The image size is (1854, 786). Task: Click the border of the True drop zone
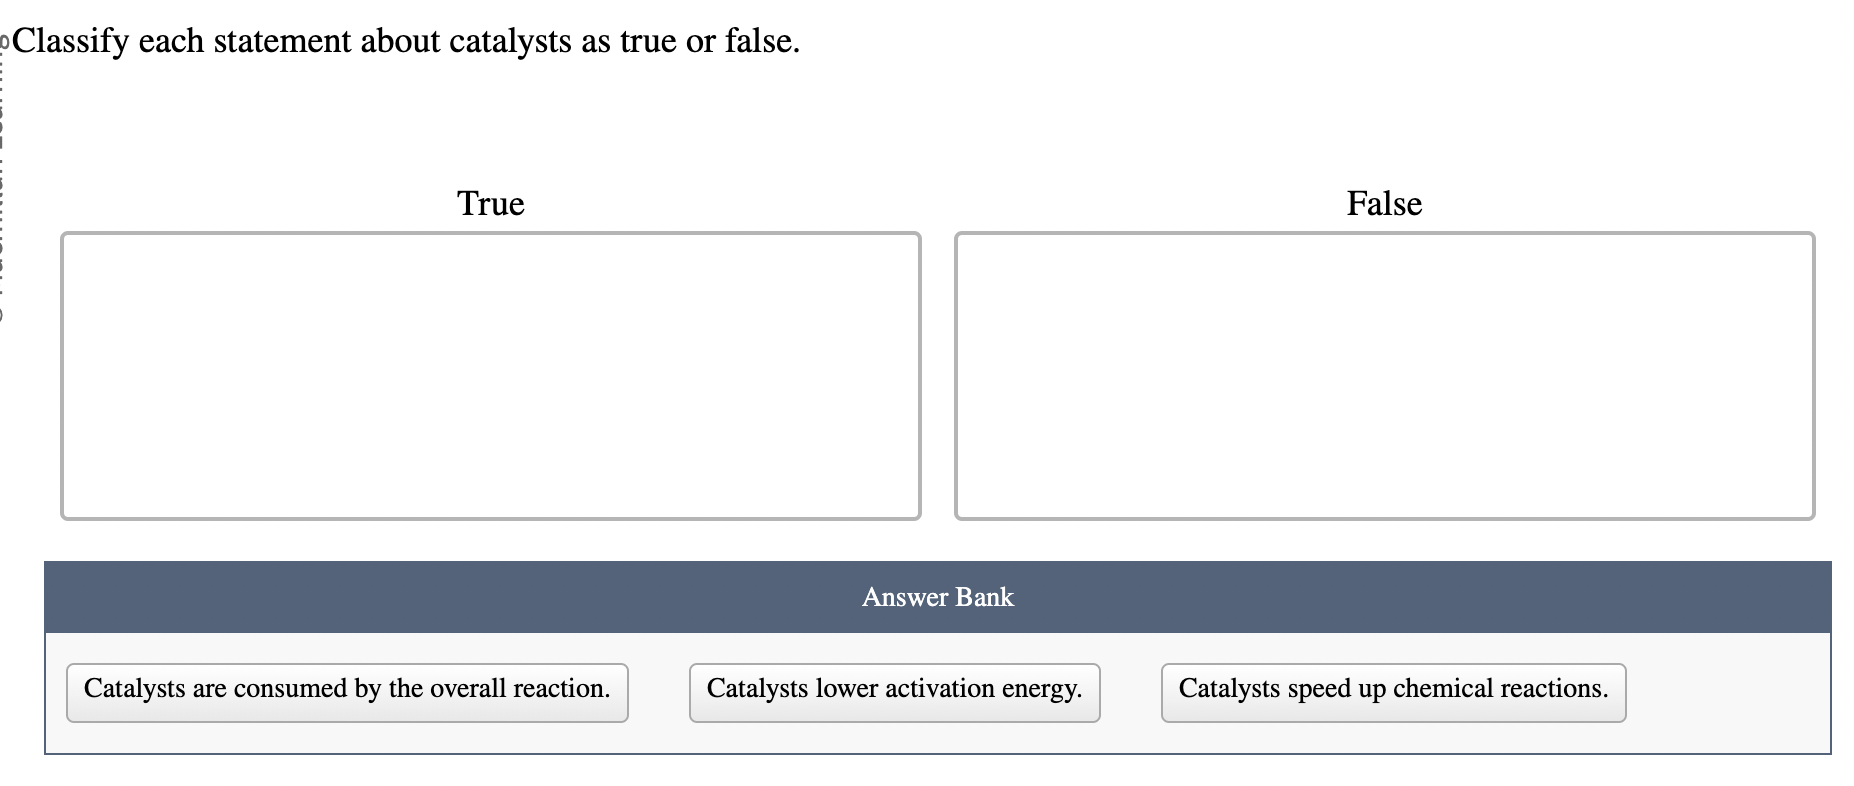click(490, 234)
